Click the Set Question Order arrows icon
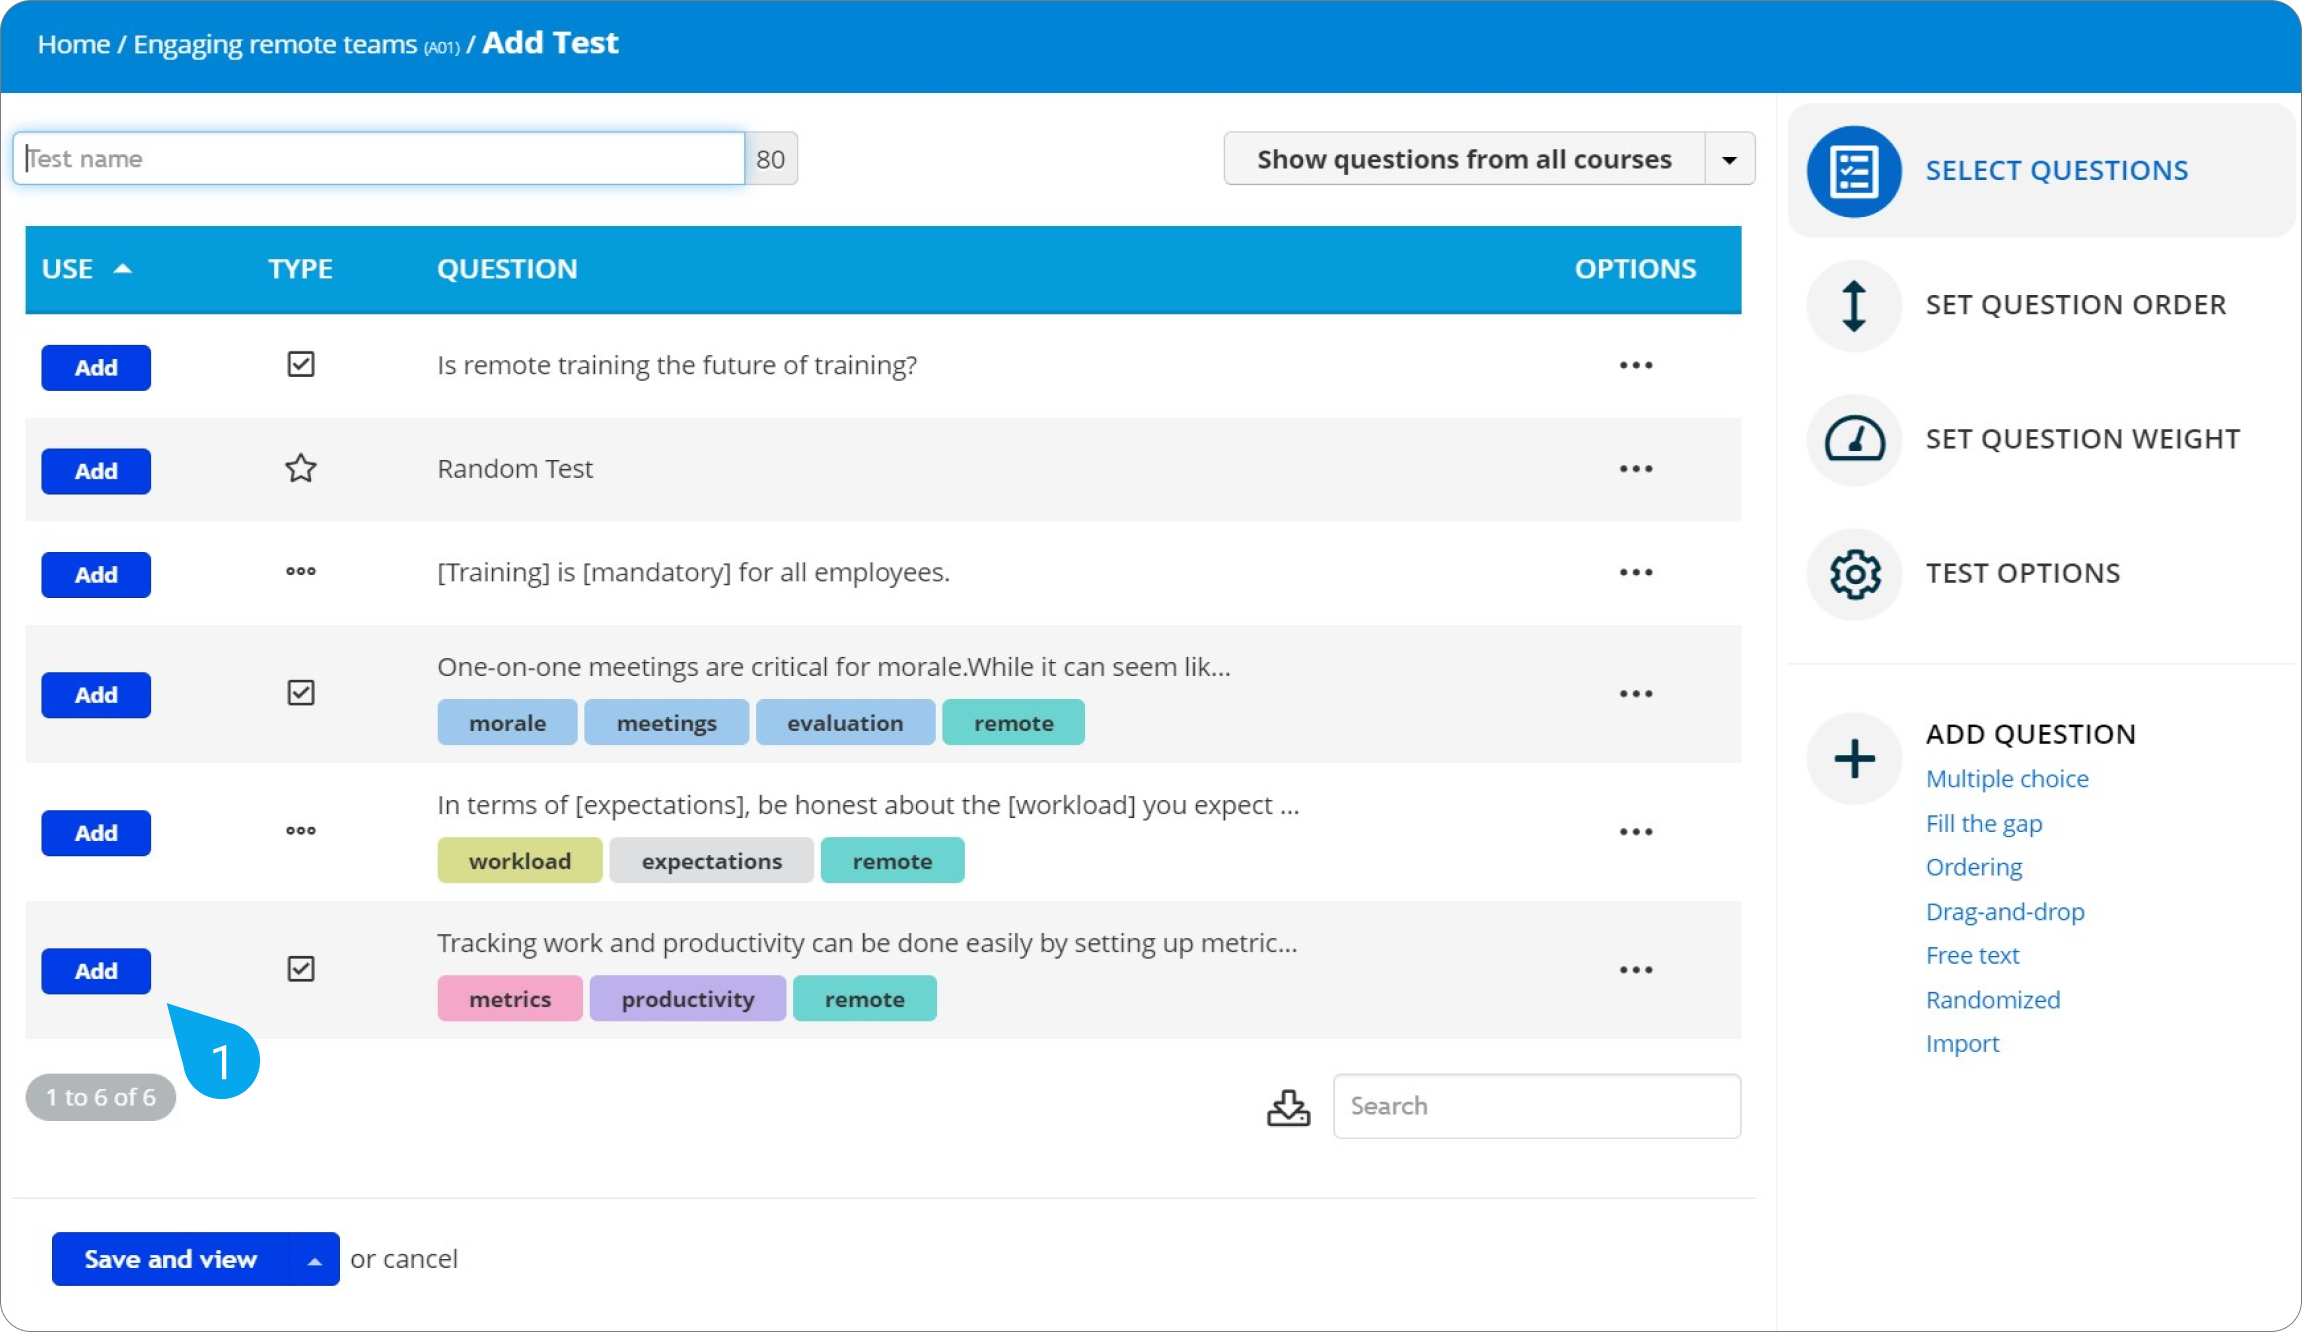 (x=1854, y=305)
